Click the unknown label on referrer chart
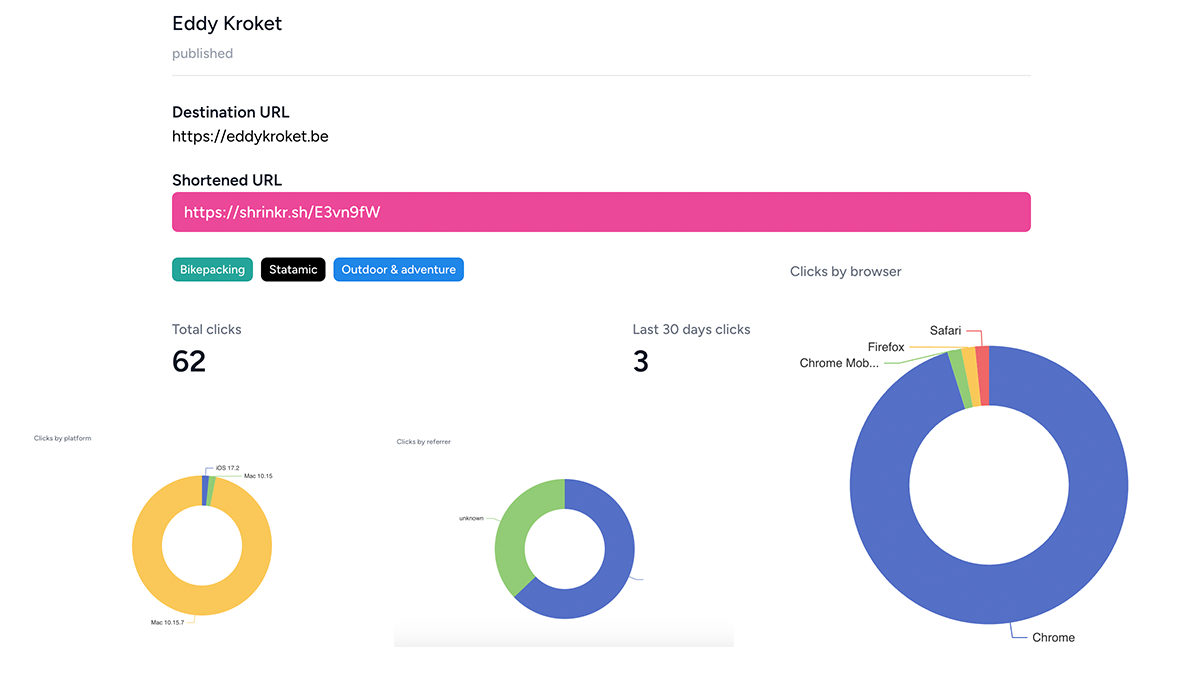Image resolution: width=1200 pixels, height=698 pixels. [471, 518]
